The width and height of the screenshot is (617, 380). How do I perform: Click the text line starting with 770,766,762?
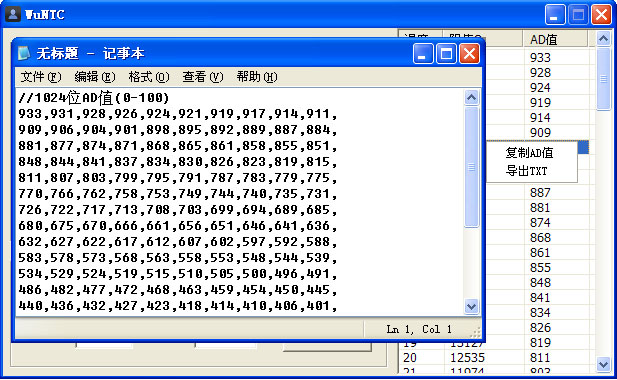point(177,194)
